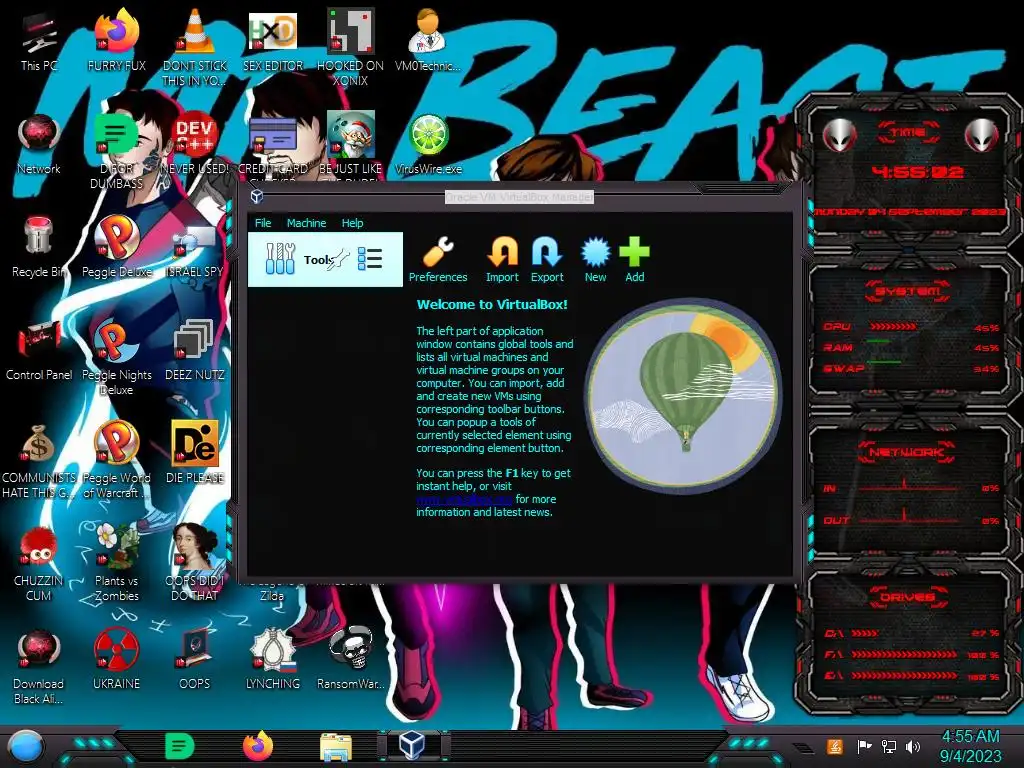1024x768 pixels.
Task: Click the RAM usage bar in widget
Action: click(x=879, y=342)
